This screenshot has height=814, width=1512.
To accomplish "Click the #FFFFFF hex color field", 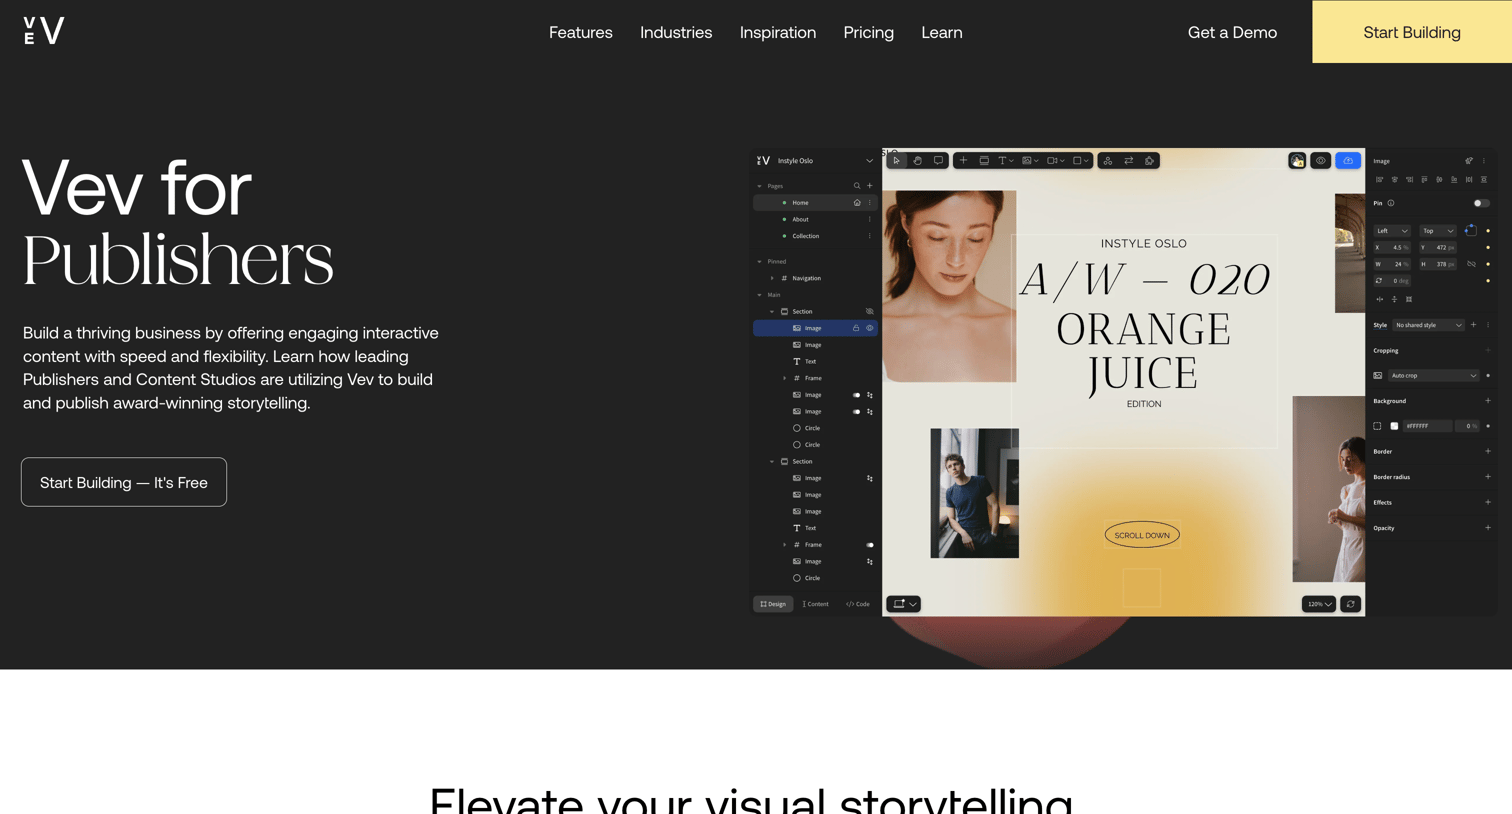I will (1427, 426).
